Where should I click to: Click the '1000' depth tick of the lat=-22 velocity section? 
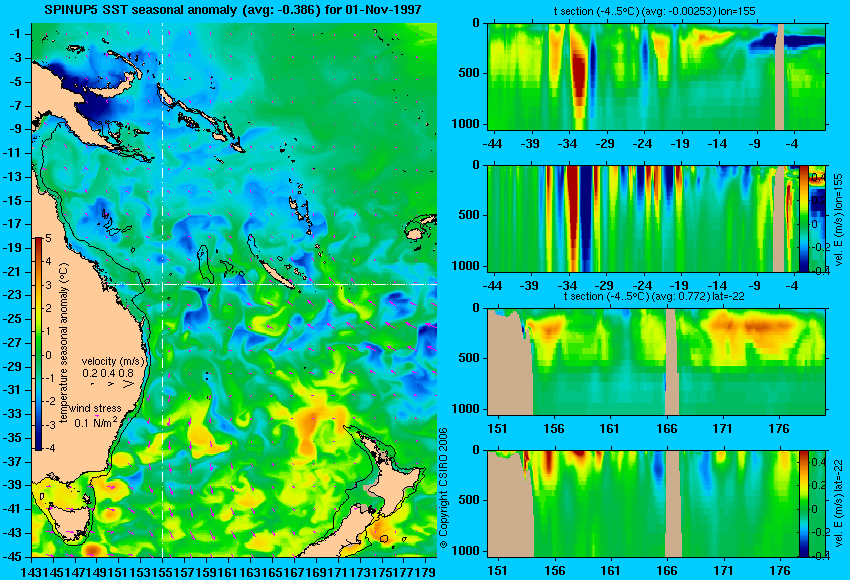coord(466,551)
